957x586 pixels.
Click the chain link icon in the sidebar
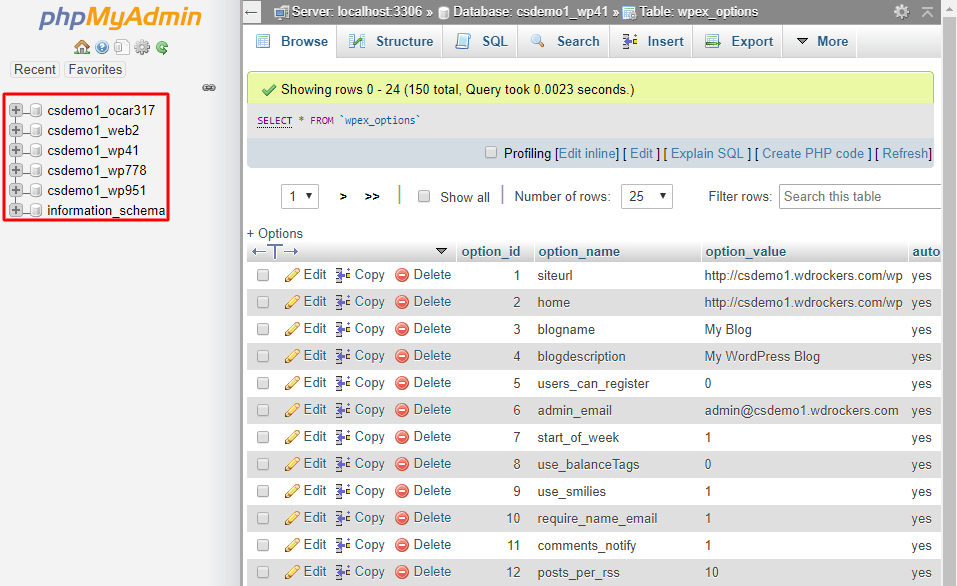(209, 88)
